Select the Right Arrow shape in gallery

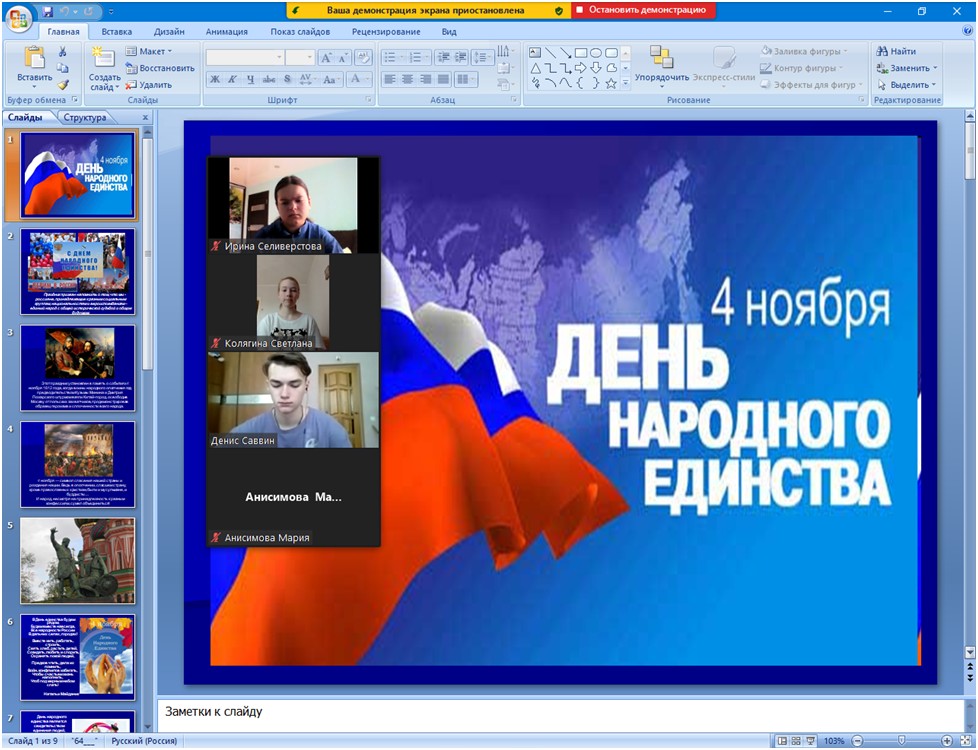click(x=581, y=68)
